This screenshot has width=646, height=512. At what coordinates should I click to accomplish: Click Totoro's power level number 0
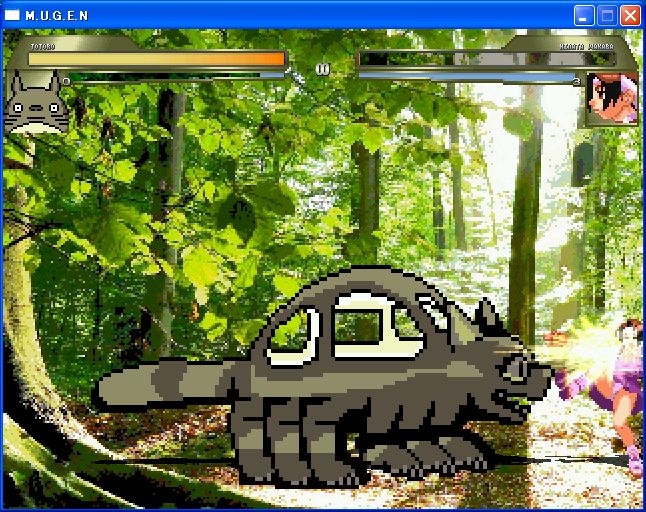(x=66, y=82)
